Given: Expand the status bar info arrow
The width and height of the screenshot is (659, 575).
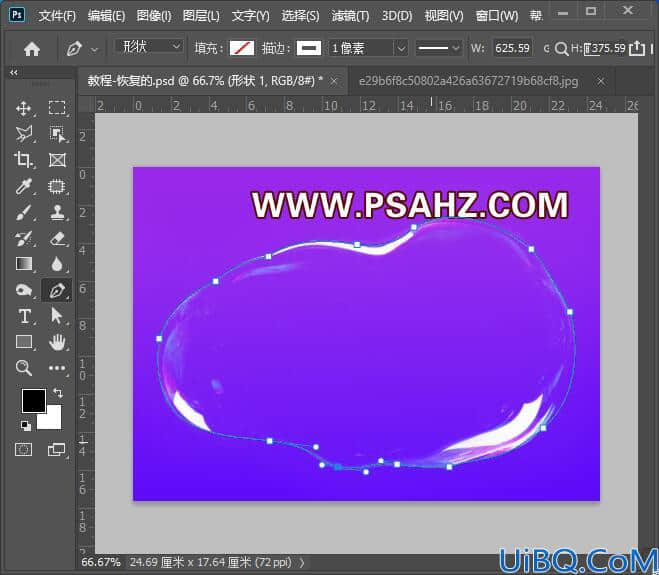Looking at the screenshot, I should pos(302,562).
